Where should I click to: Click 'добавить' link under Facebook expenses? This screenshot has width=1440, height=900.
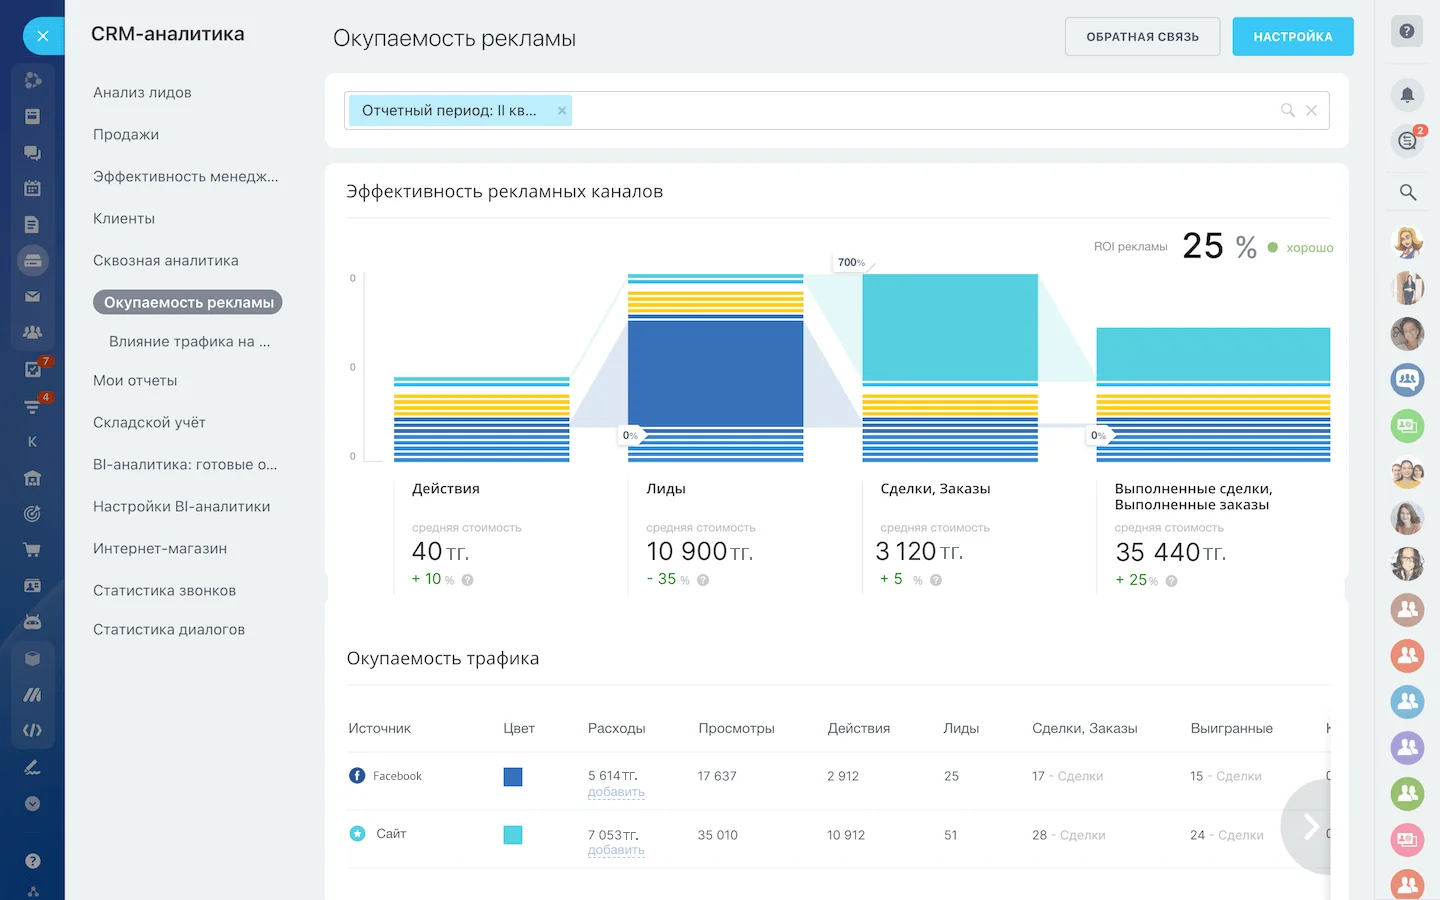click(616, 791)
